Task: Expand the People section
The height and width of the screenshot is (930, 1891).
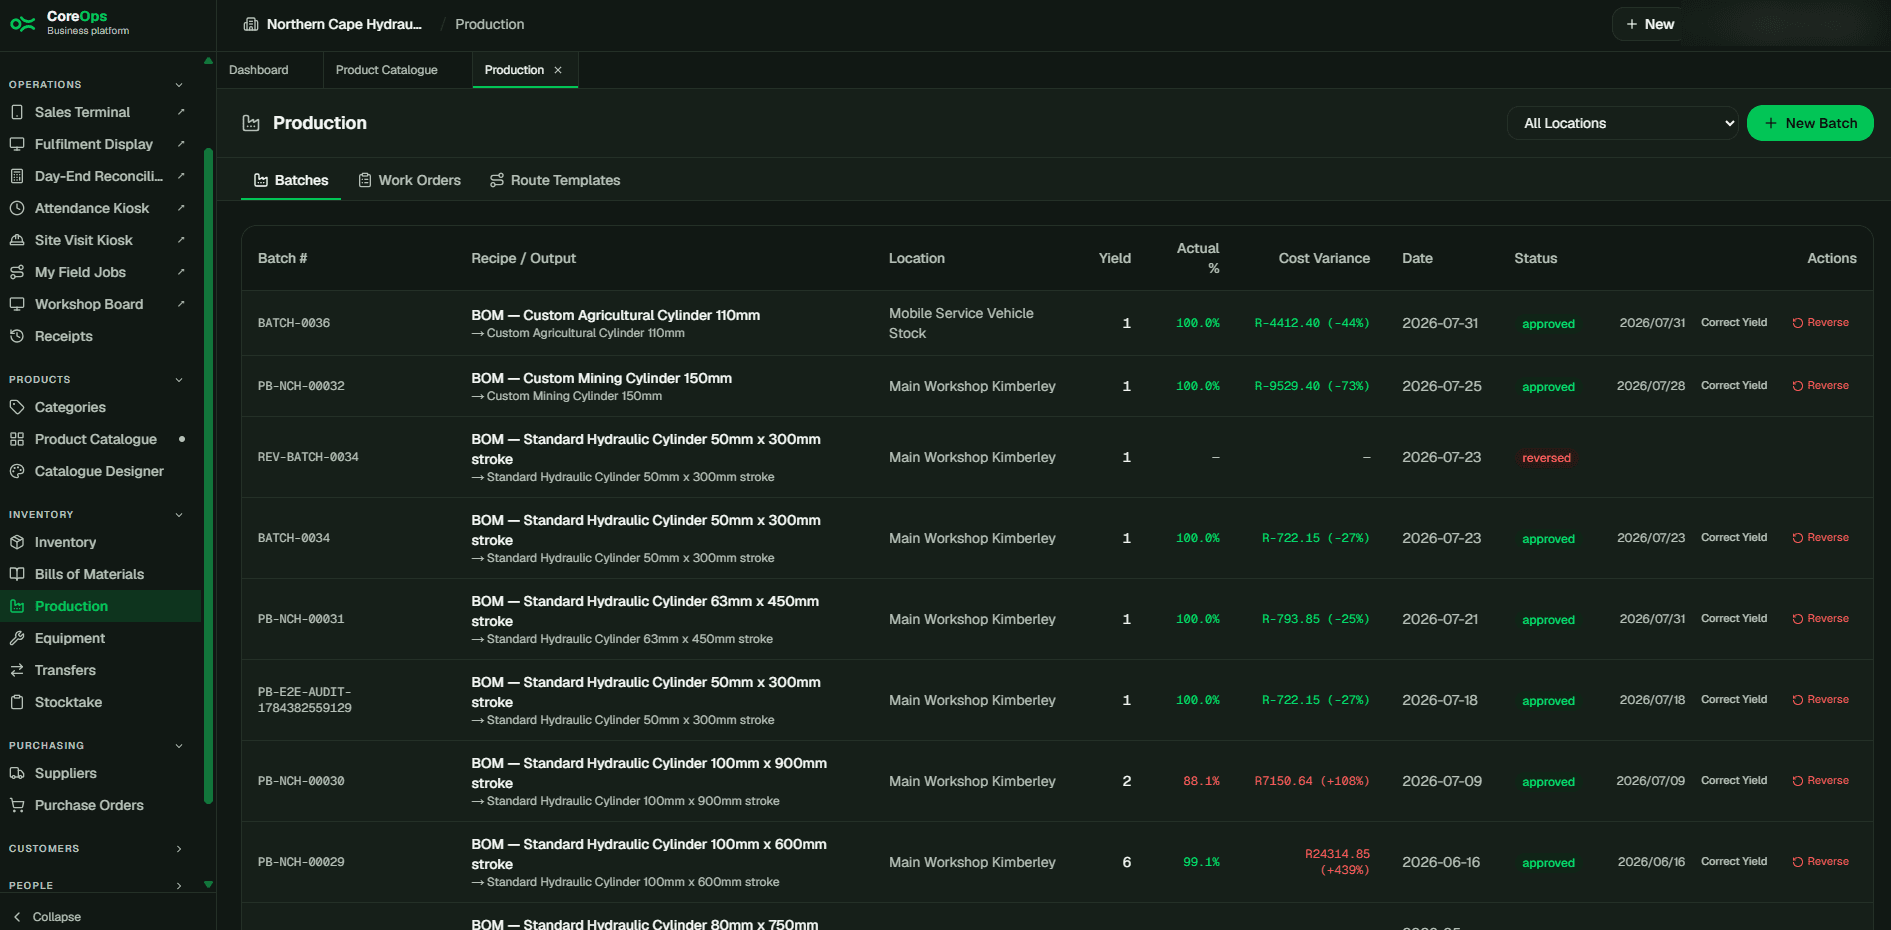Action: pyautogui.click(x=179, y=886)
